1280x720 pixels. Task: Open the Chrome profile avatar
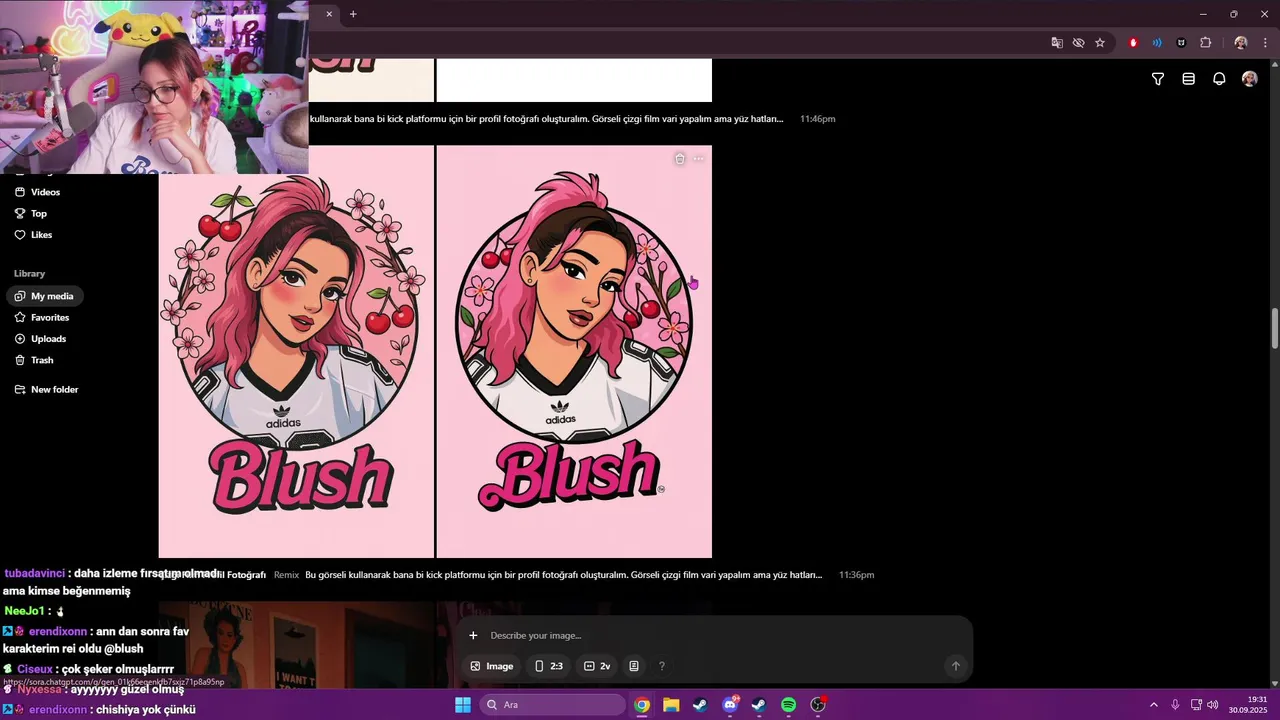point(1241,43)
